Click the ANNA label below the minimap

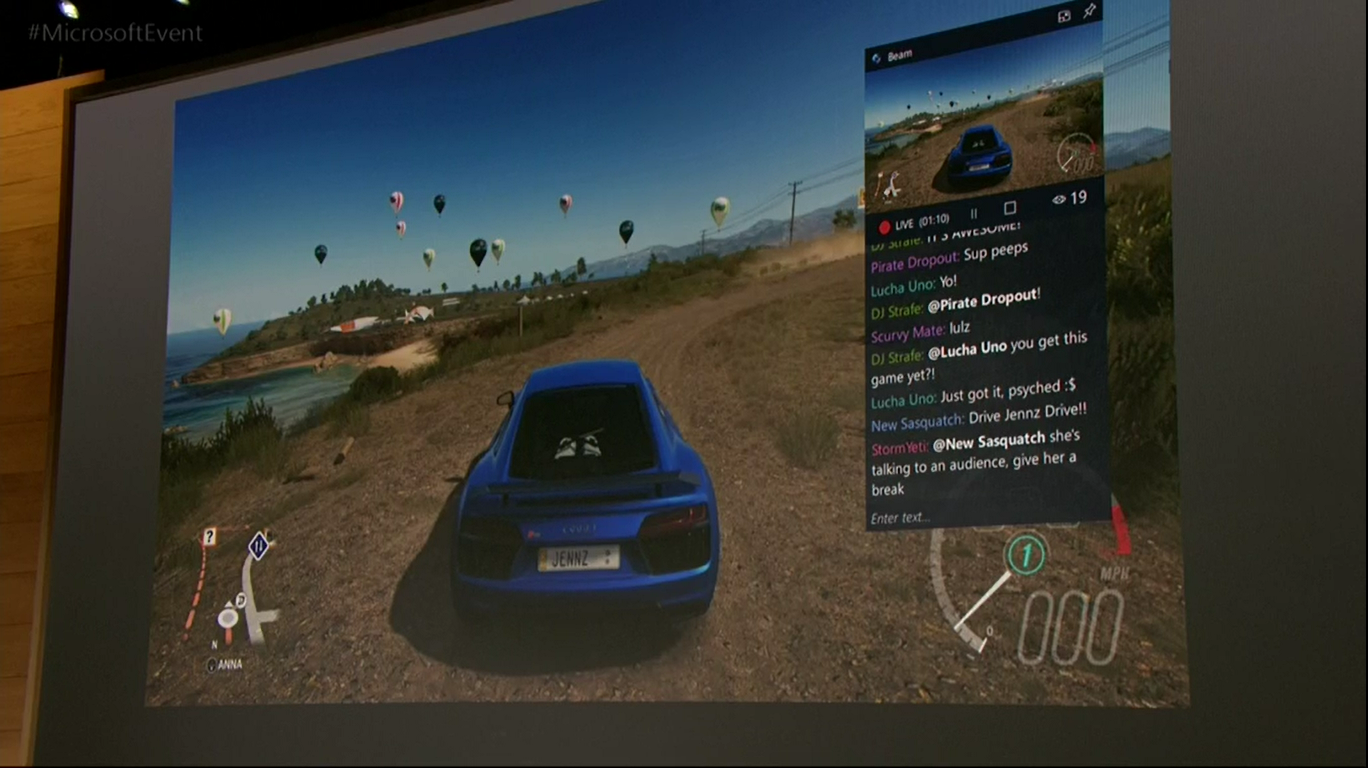pyautogui.click(x=225, y=664)
